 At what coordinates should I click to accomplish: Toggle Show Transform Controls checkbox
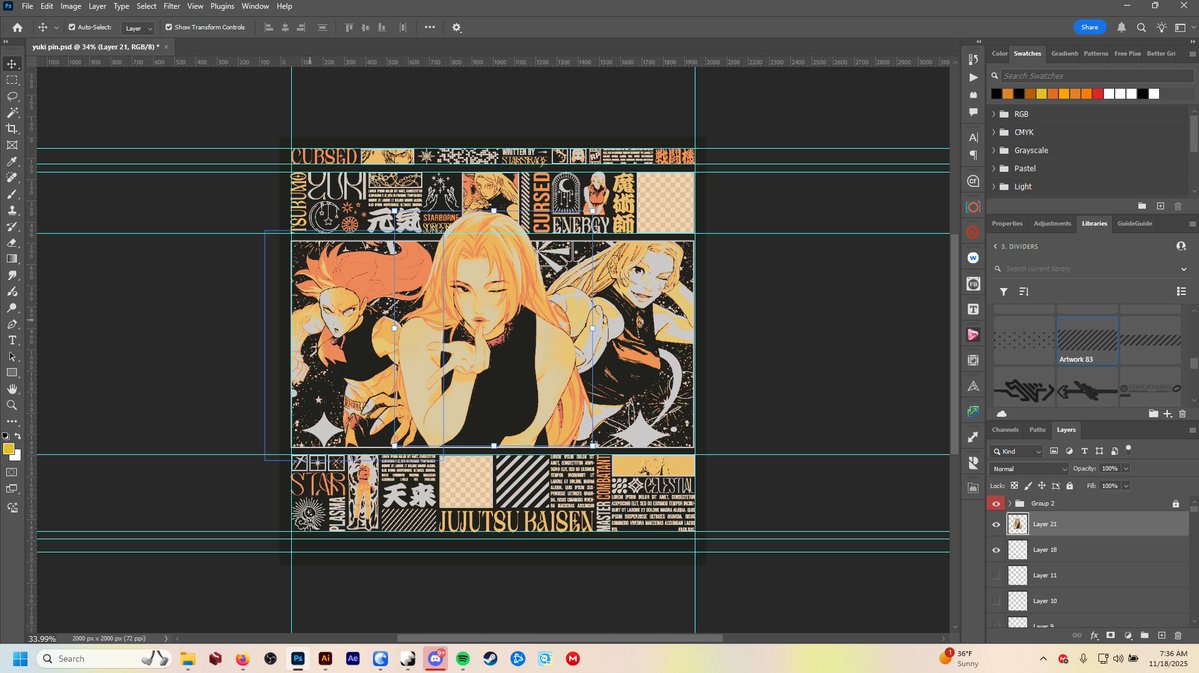pyautogui.click(x=168, y=28)
